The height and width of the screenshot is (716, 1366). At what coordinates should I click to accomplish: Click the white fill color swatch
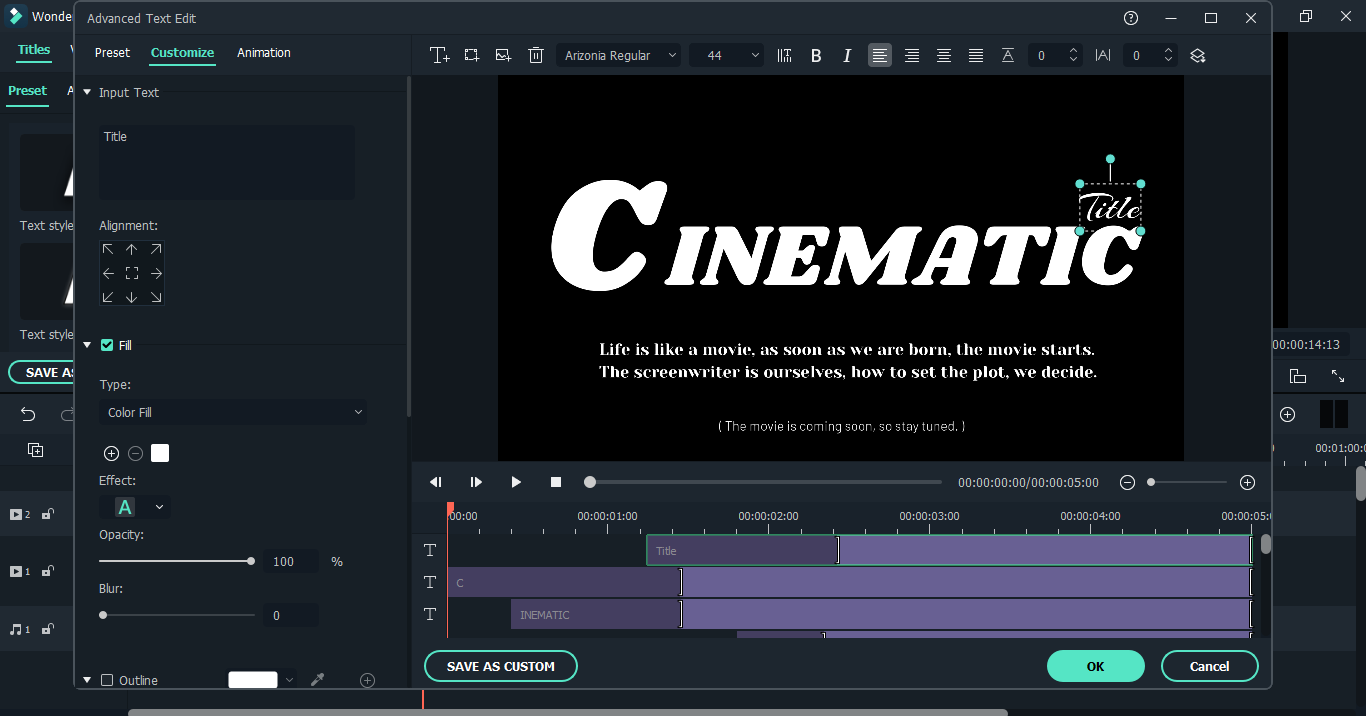(160, 454)
